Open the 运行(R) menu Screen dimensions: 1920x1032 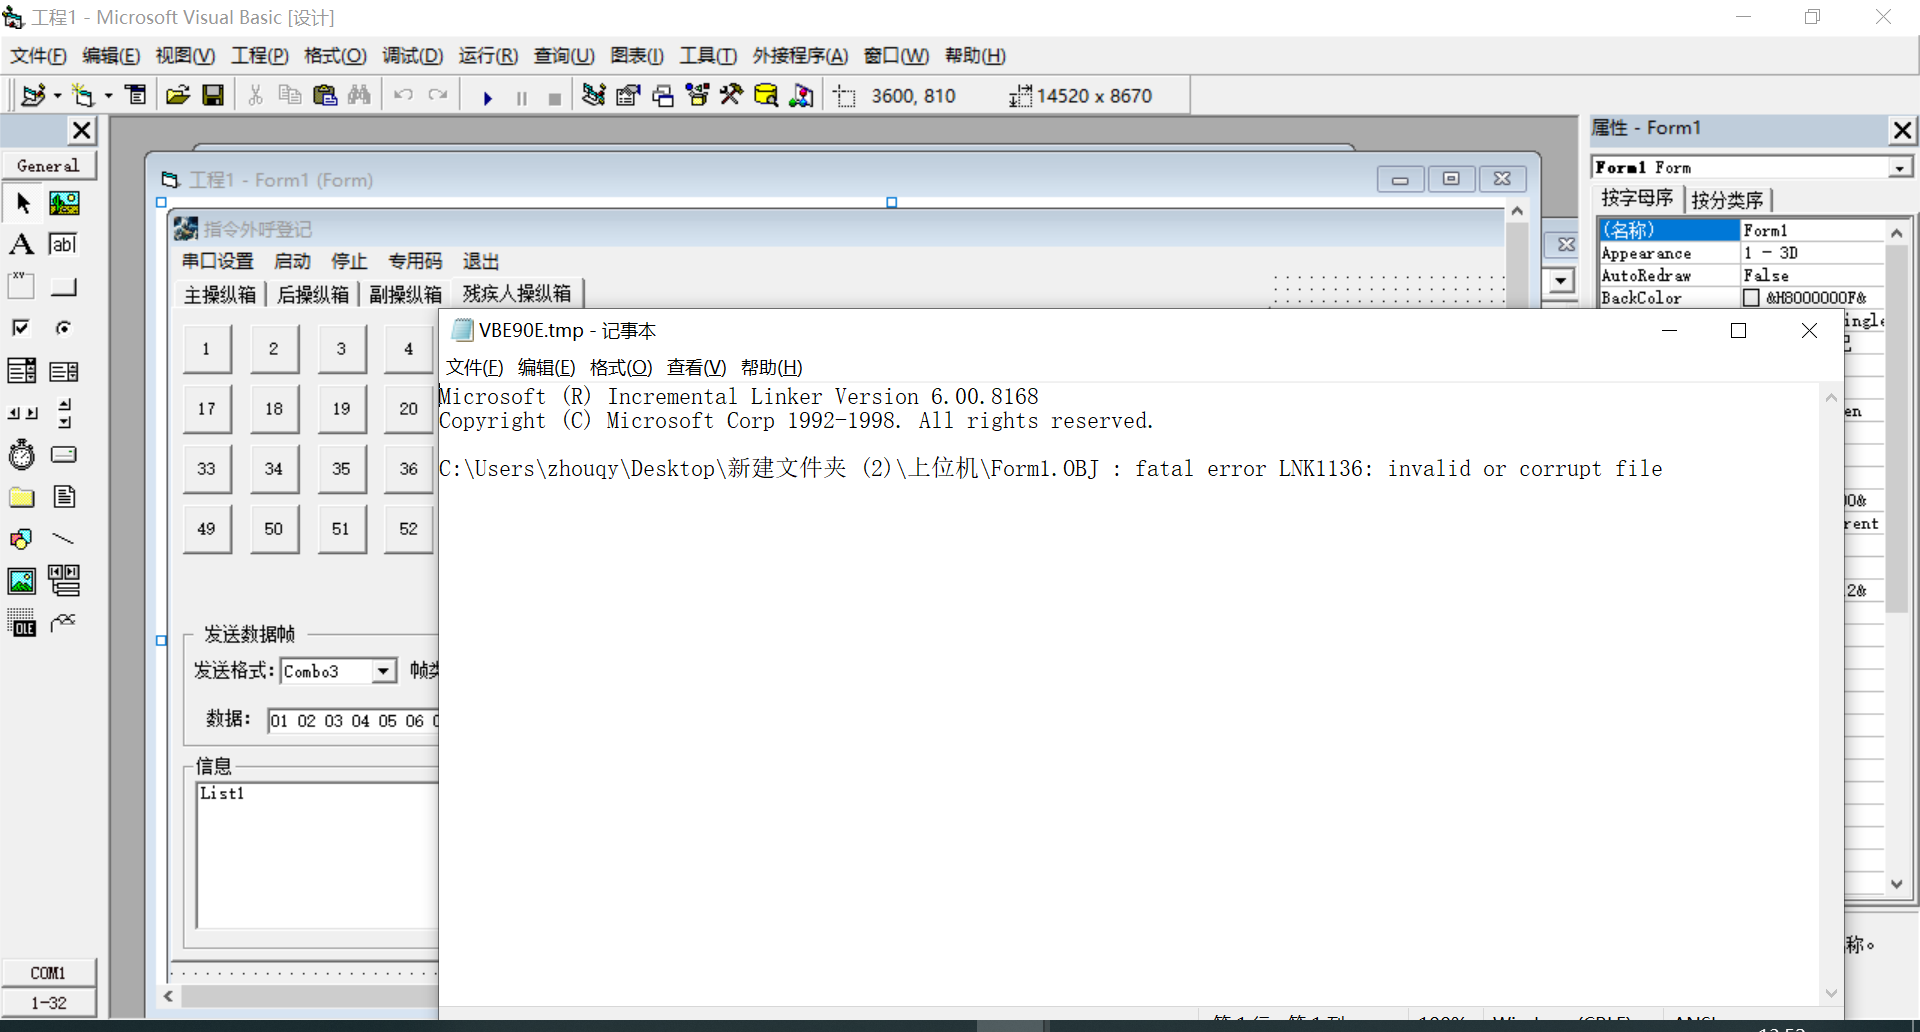pos(488,56)
